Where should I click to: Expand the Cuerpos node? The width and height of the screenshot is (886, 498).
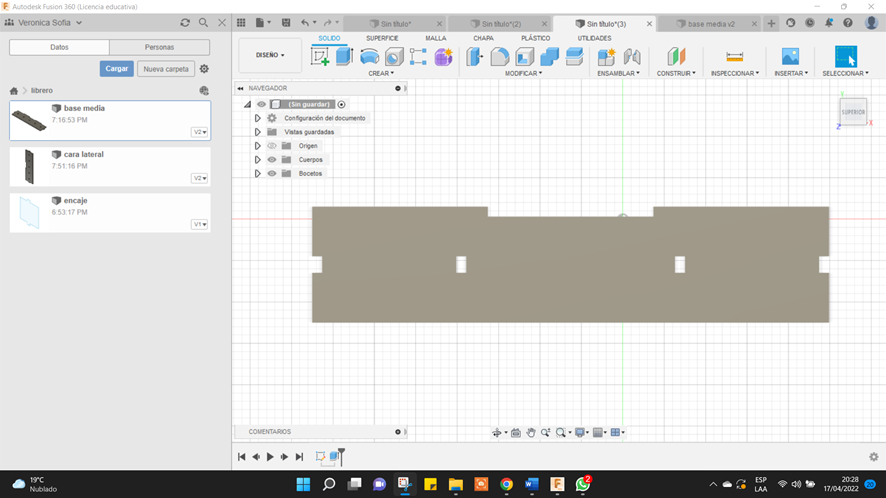point(257,159)
